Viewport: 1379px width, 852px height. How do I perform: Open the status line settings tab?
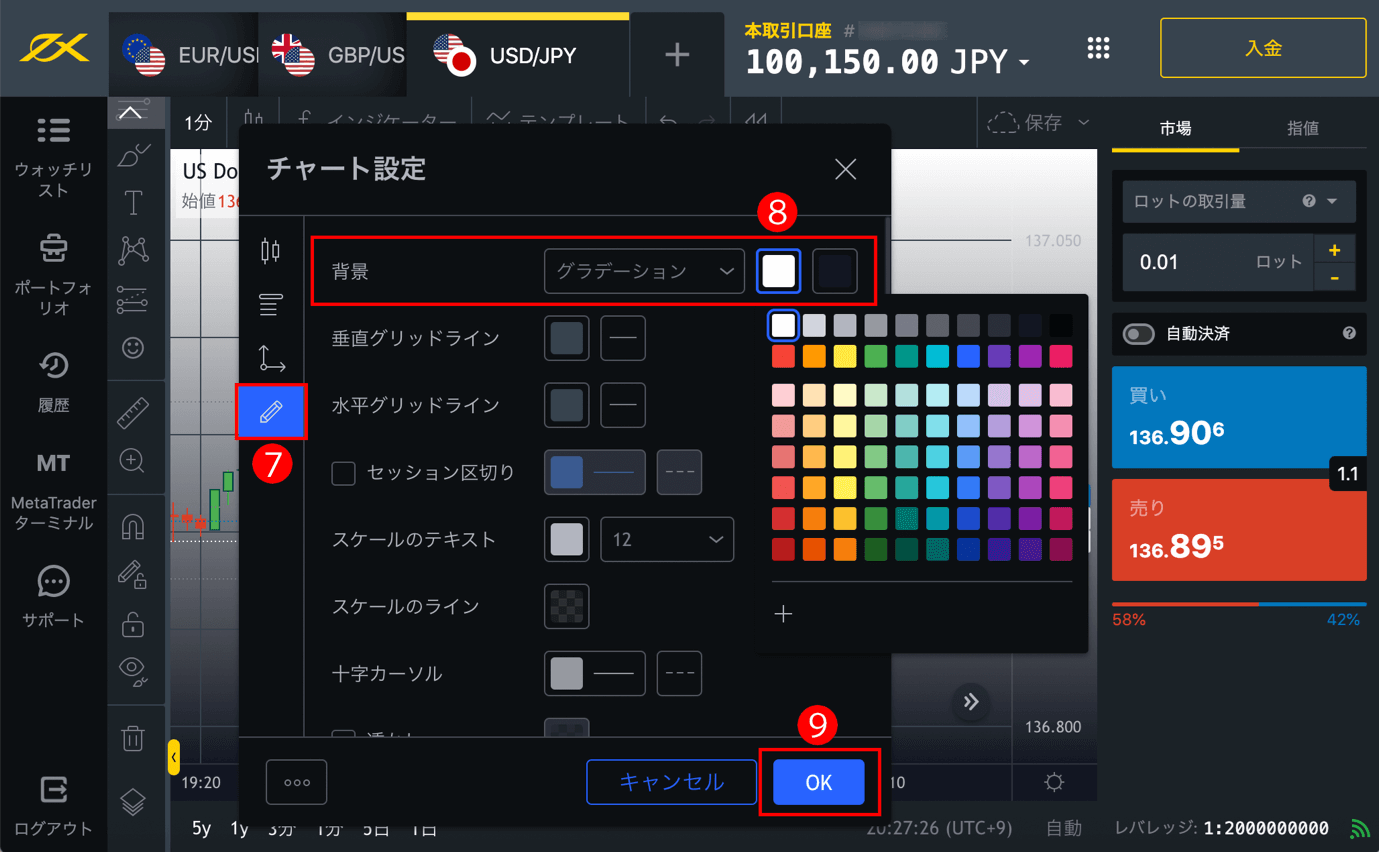(x=270, y=305)
